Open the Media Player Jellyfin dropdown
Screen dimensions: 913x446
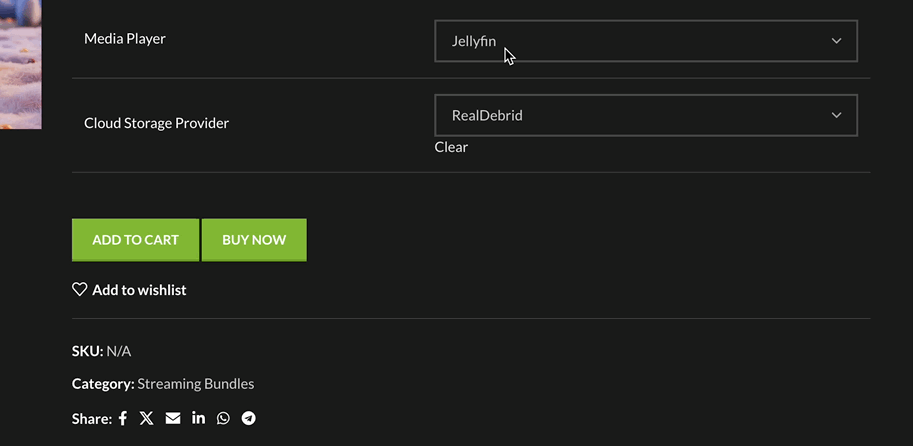(x=646, y=41)
